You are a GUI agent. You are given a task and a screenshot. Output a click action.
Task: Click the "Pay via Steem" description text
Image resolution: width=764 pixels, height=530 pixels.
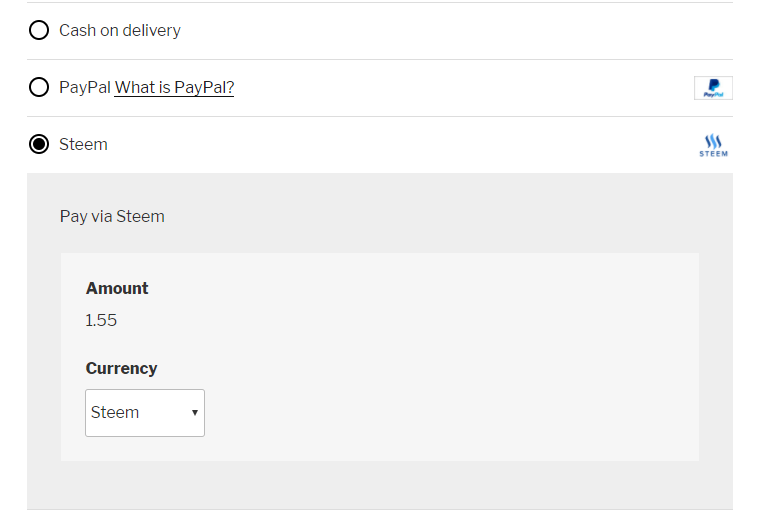point(112,216)
